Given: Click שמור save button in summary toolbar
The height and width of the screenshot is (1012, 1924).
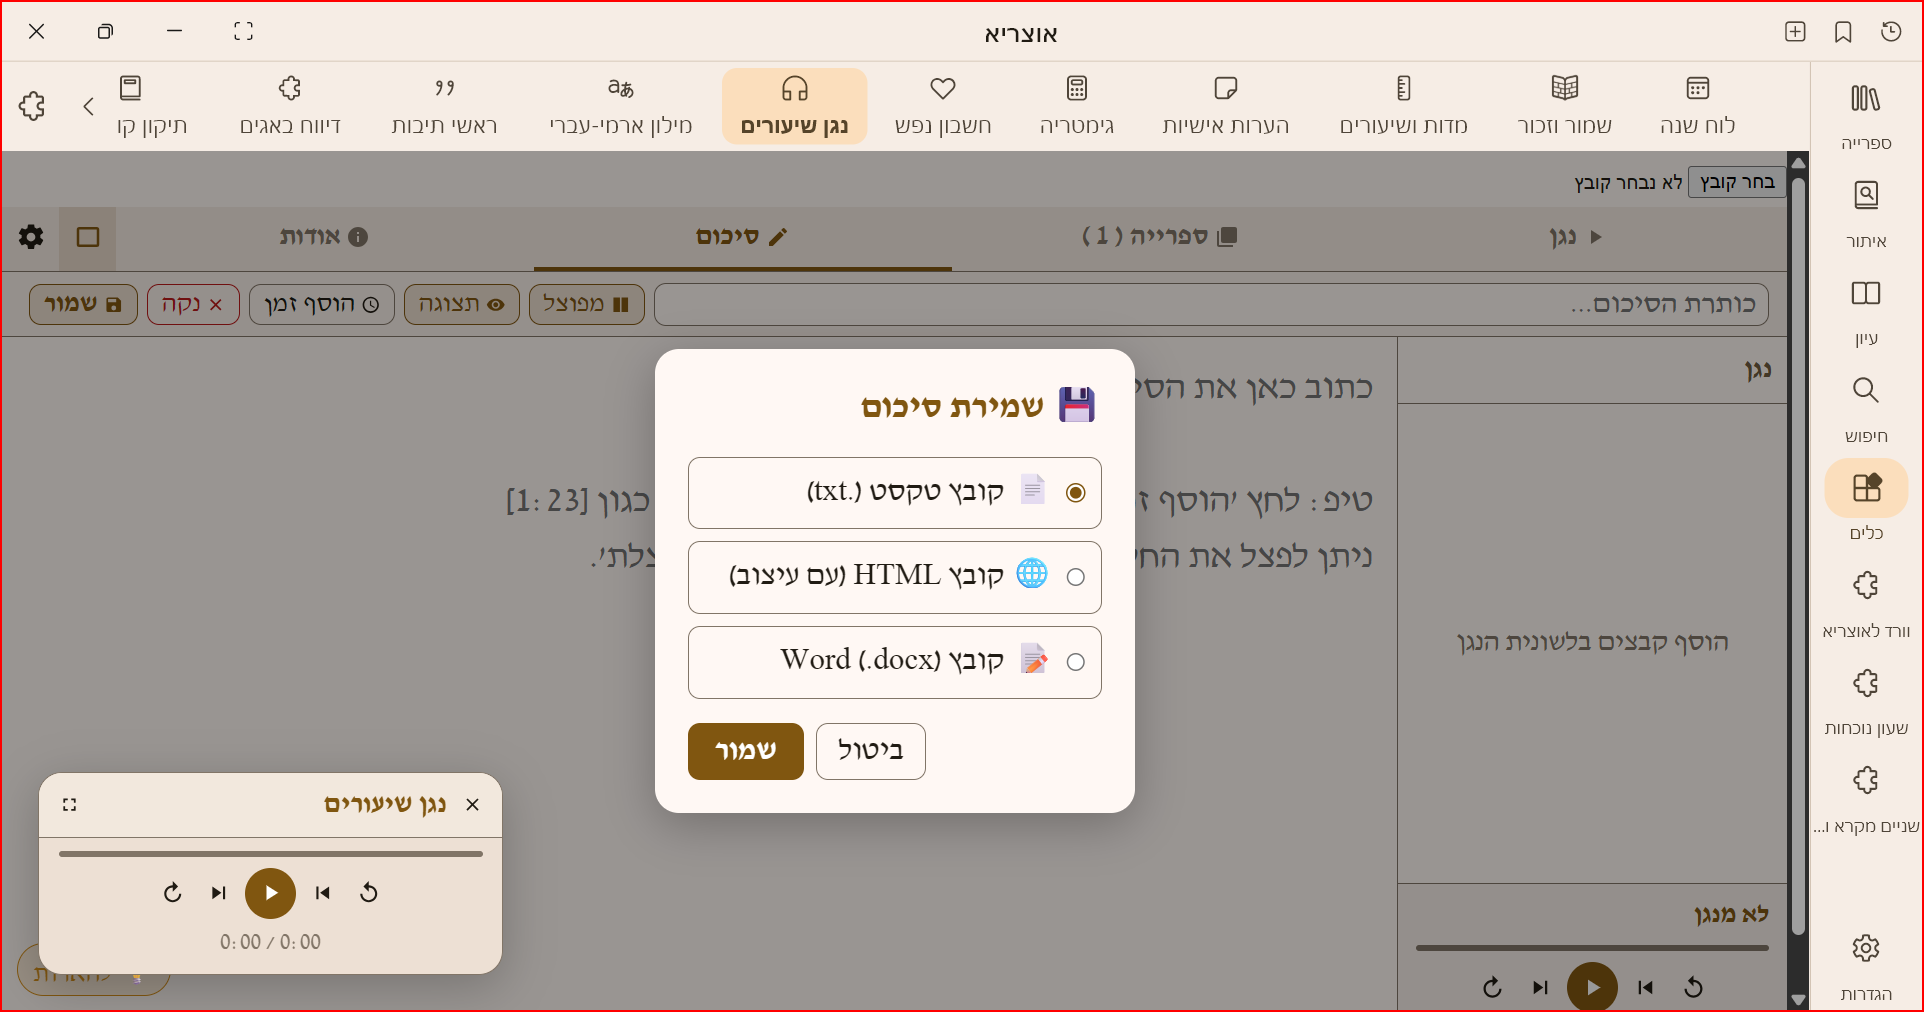Looking at the screenshot, I should click(83, 304).
